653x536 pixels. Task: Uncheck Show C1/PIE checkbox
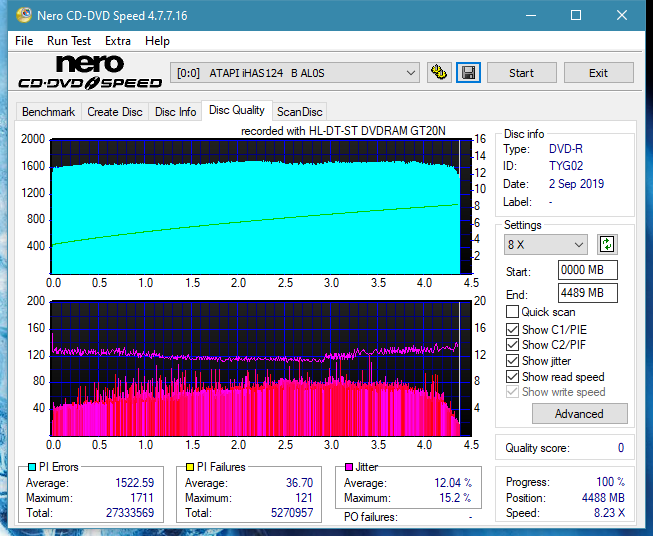(x=512, y=329)
